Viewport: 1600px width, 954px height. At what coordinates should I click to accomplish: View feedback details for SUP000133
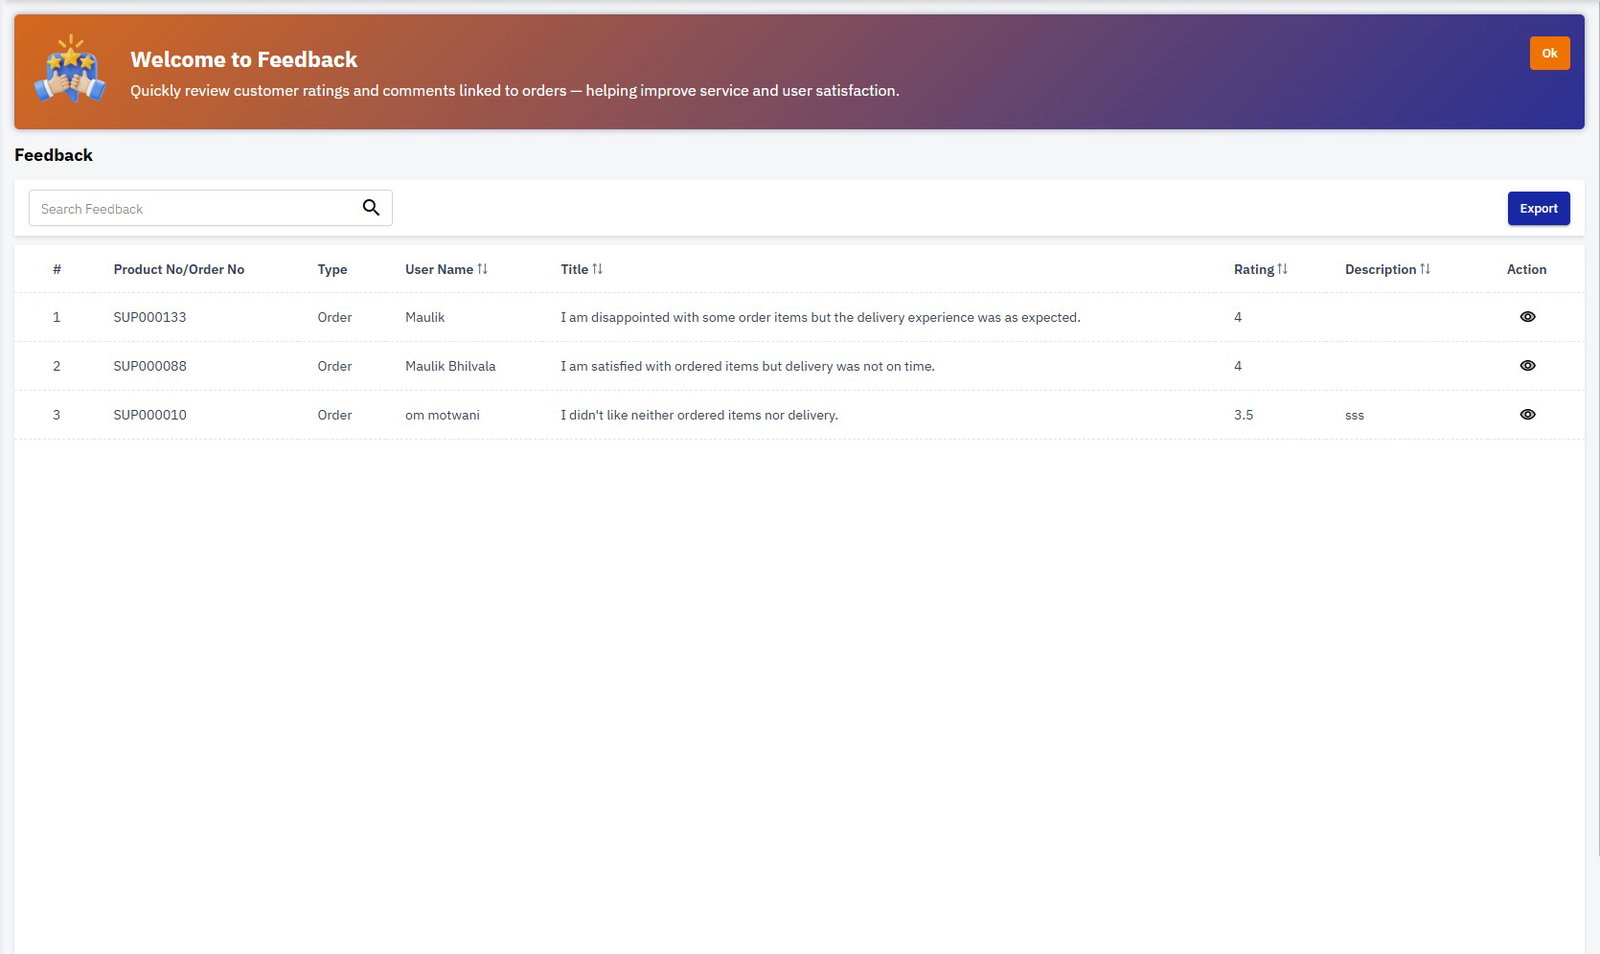click(1527, 317)
